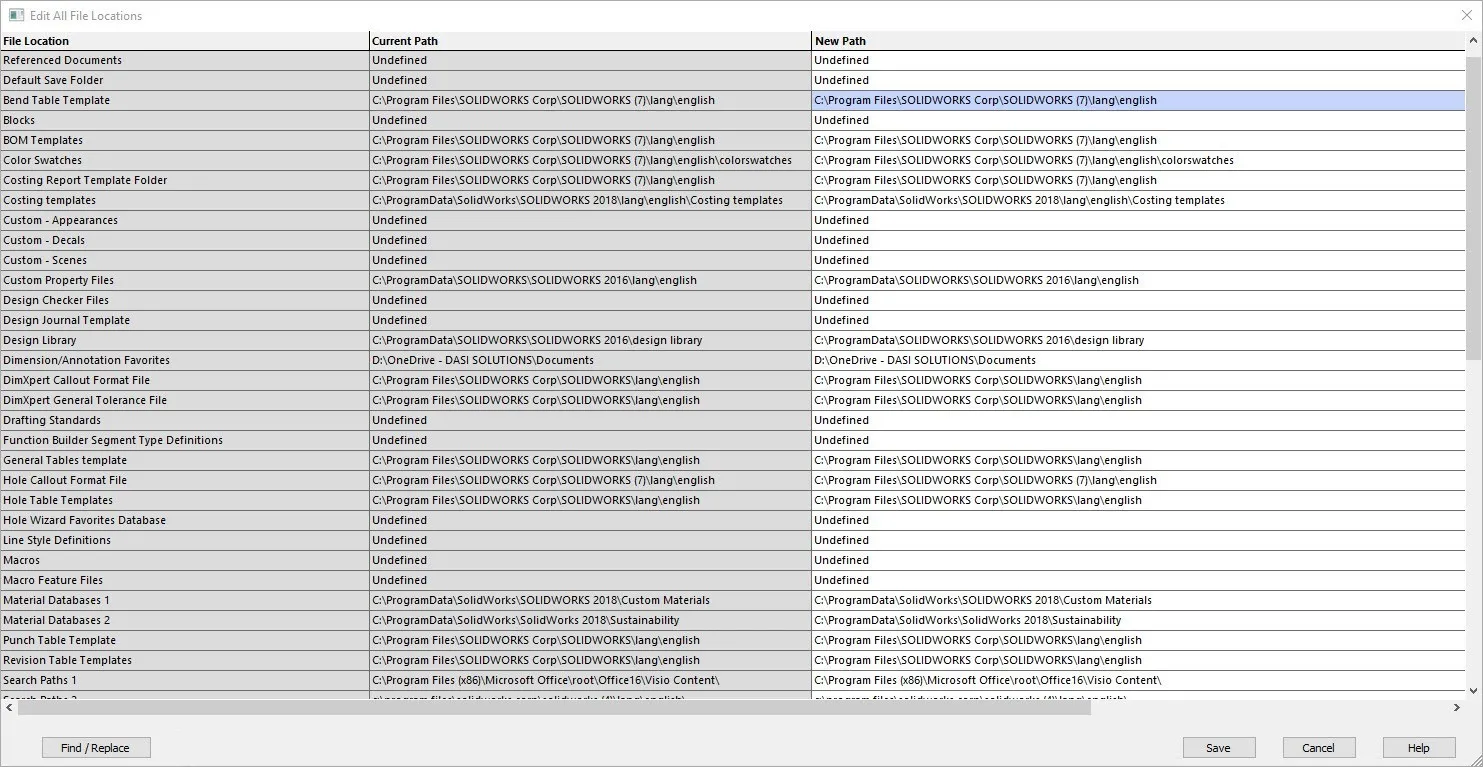Select the General Tables template row label
Viewport: 1483px width, 767px height.
pyautogui.click(x=185, y=460)
